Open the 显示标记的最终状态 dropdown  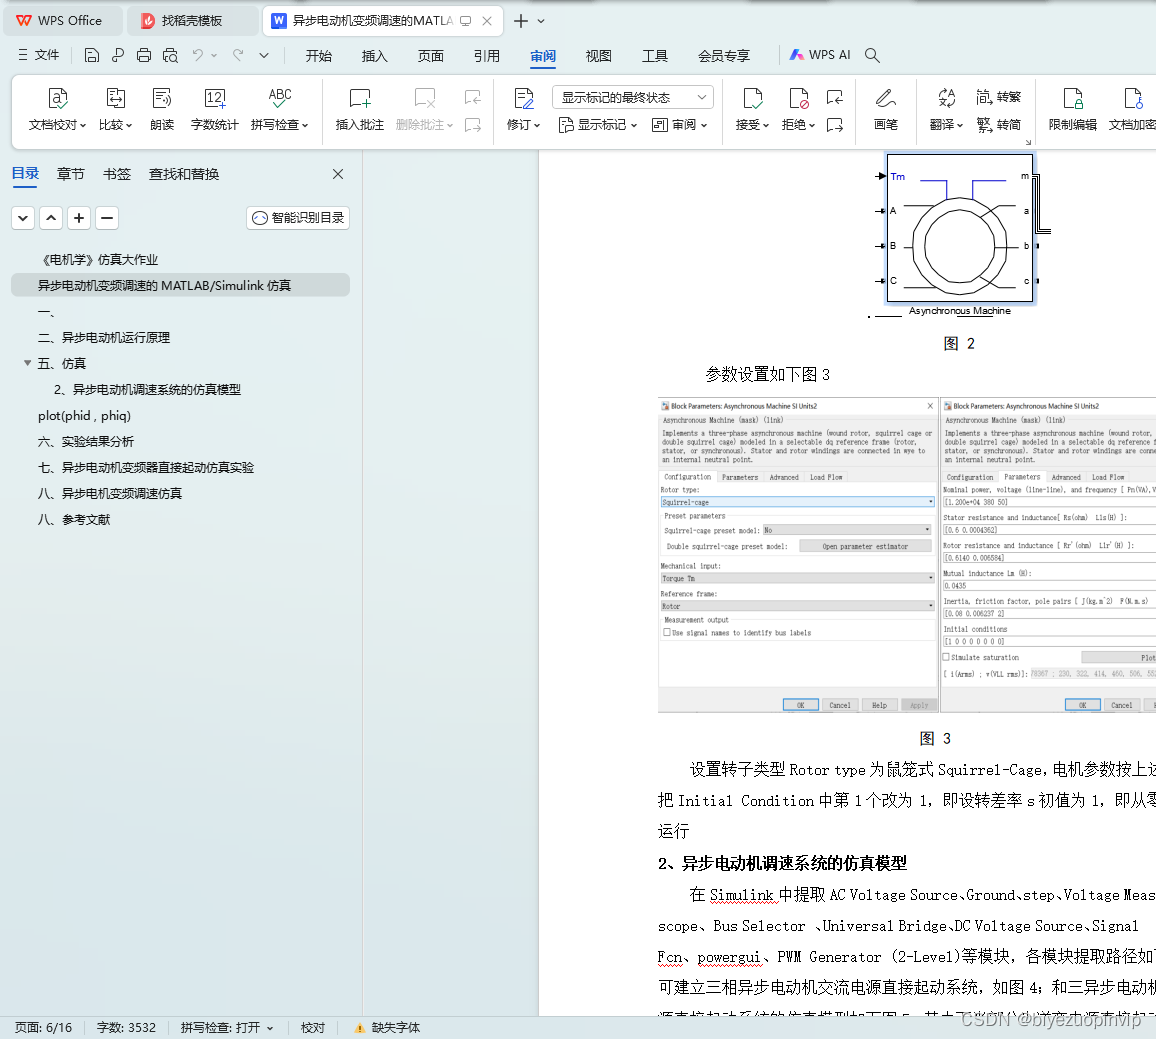click(633, 97)
